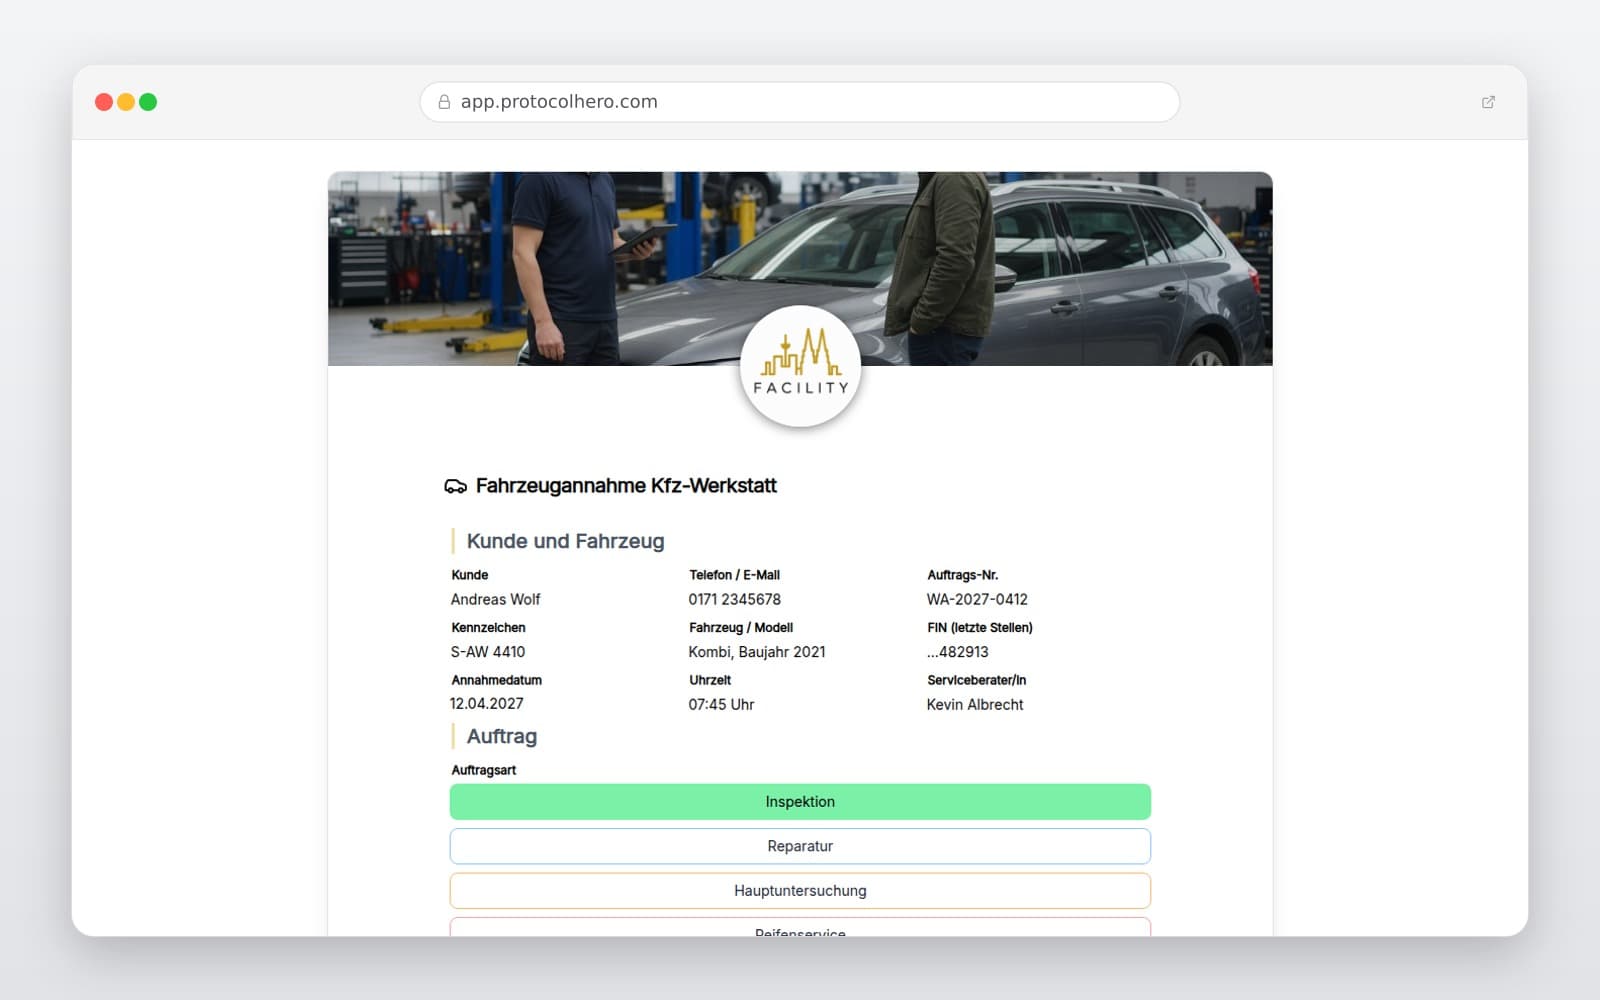The image size is (1600, 1000).
Task: Click the Kunde field label
Action: pos(470,575)
